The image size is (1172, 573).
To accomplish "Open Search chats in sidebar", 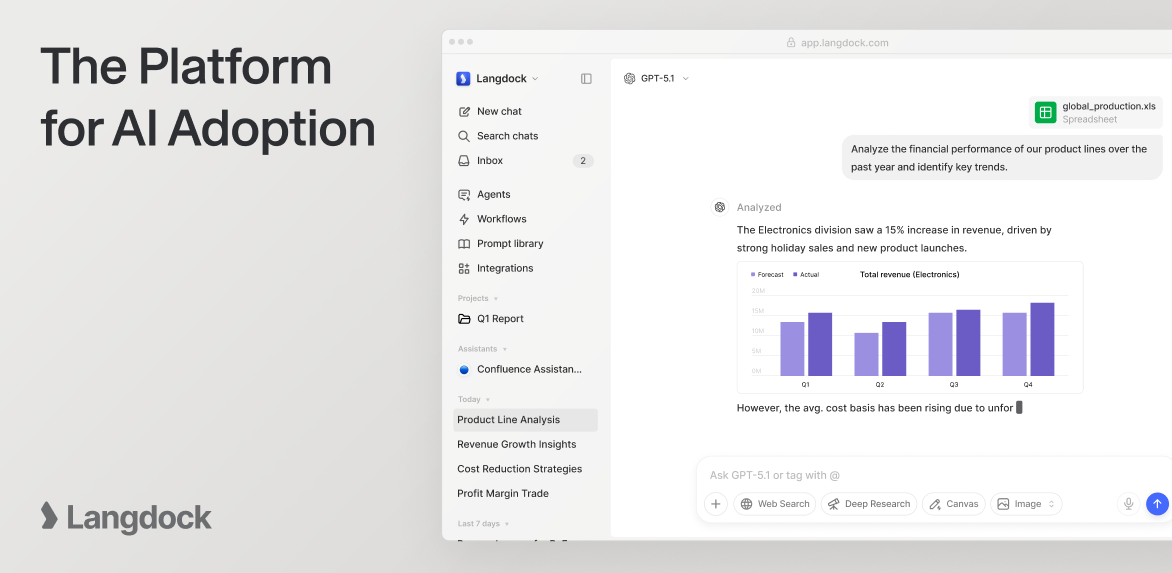I will tap(525, 136).
